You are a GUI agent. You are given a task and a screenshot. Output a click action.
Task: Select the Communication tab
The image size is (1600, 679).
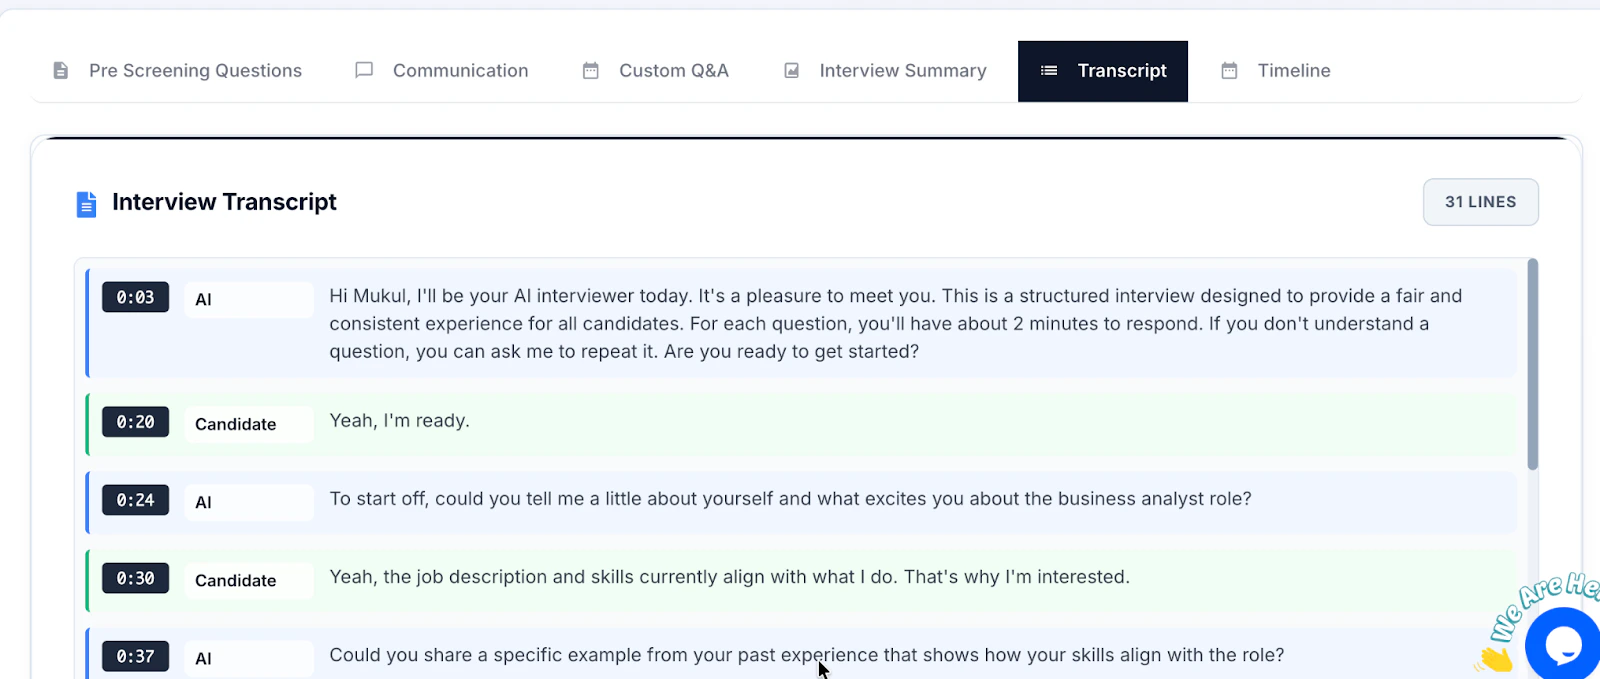point(460,70)
